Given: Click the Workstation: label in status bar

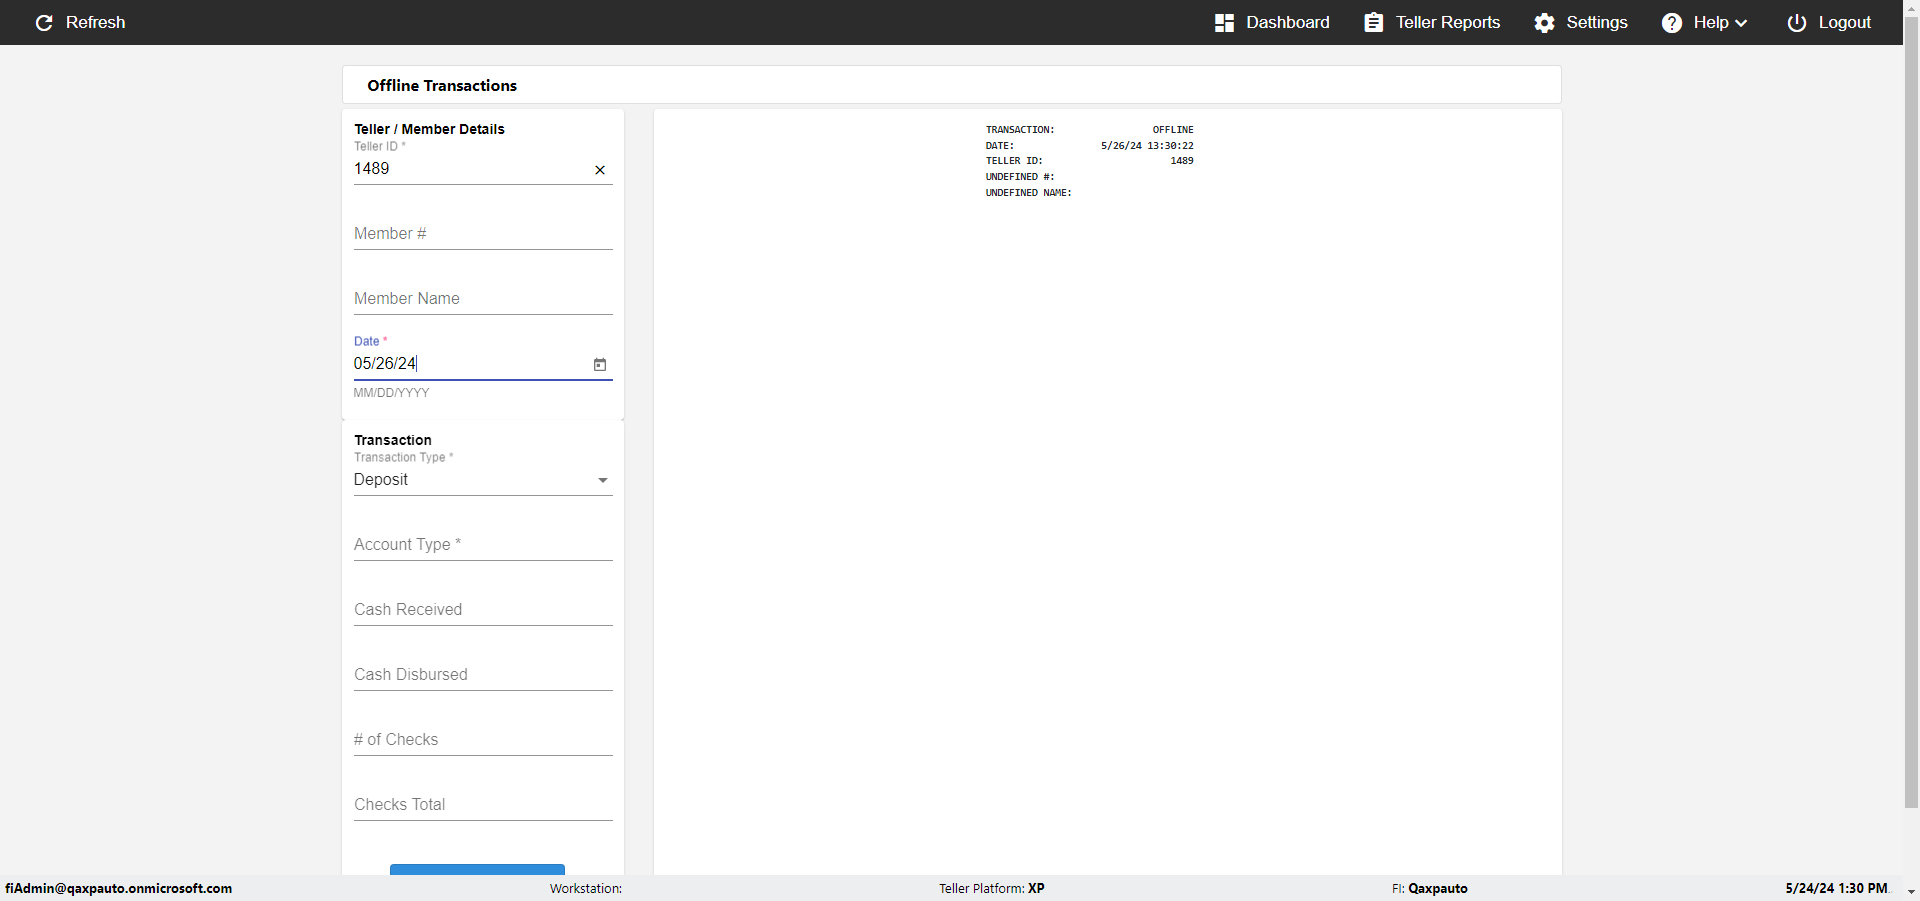Looking at the screenshot, I should coord(586,889).
